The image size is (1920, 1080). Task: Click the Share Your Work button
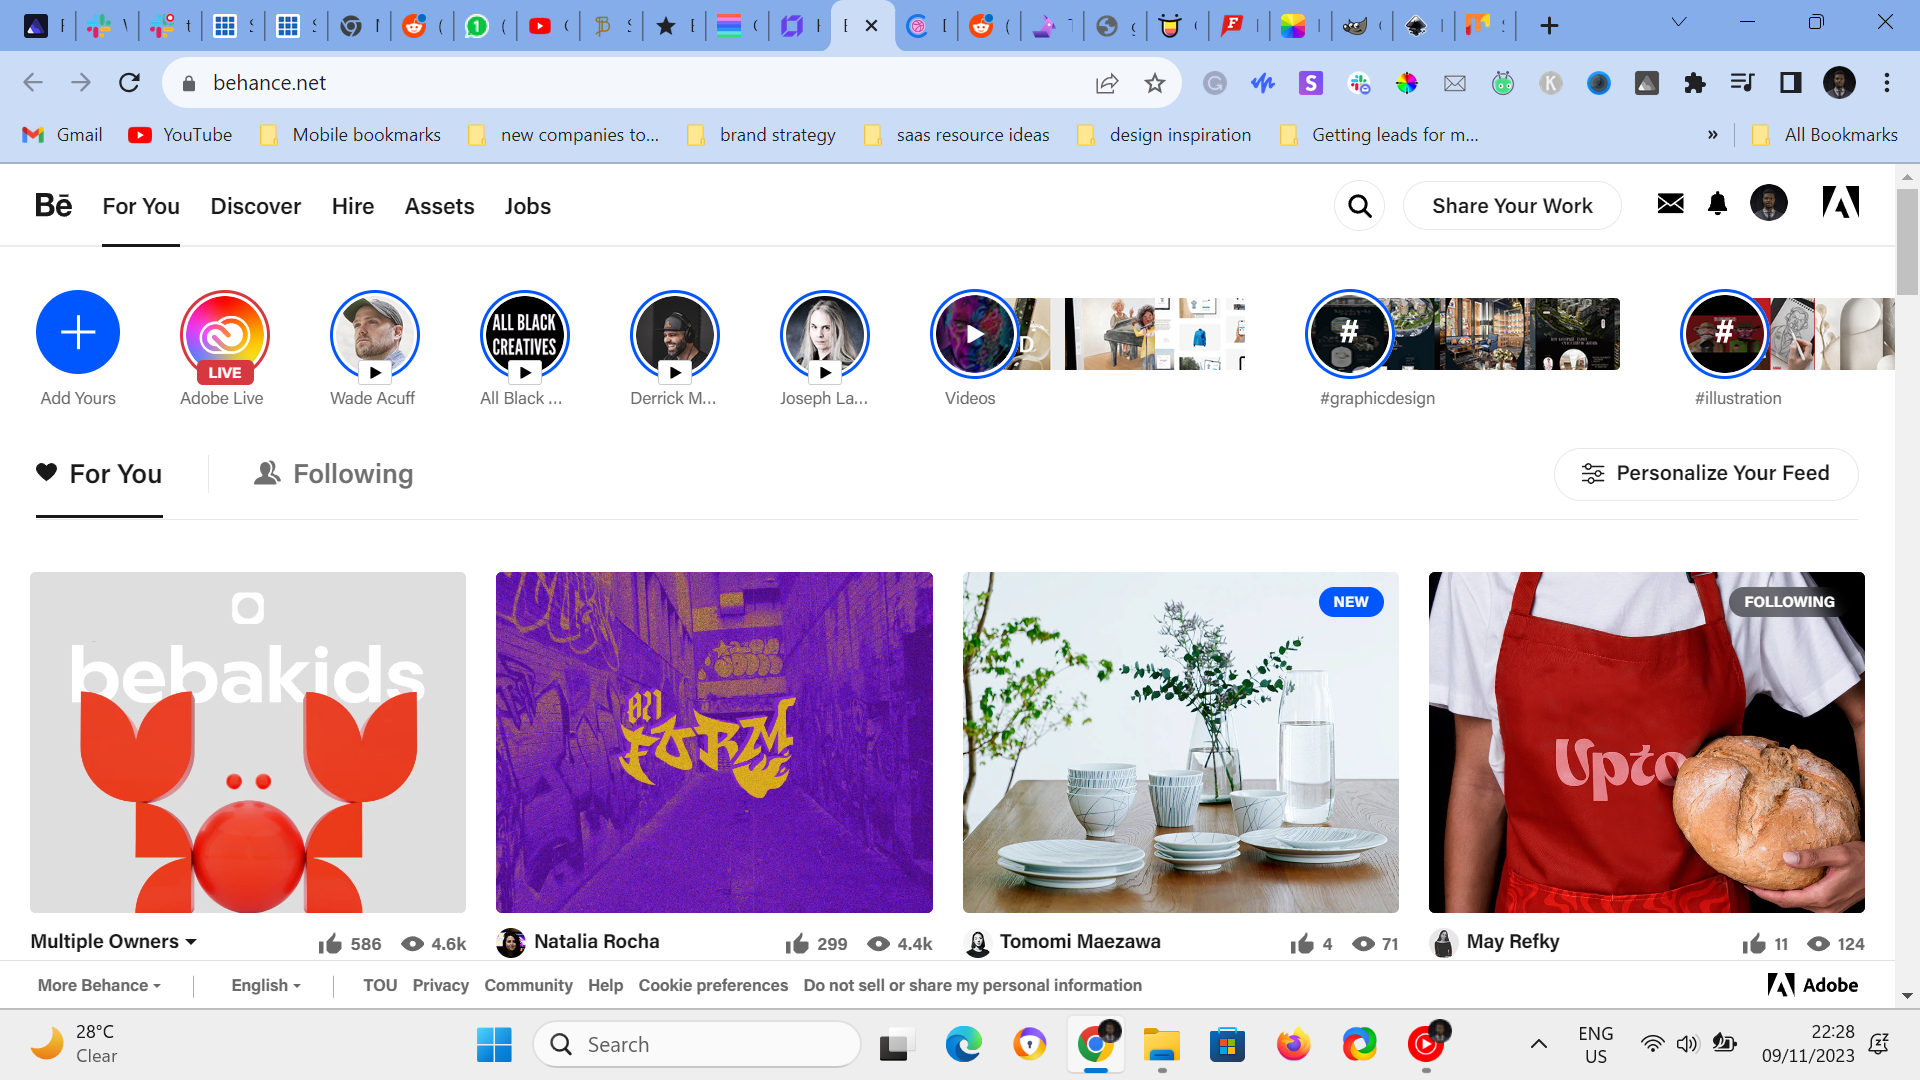[x=1511, y=206]
